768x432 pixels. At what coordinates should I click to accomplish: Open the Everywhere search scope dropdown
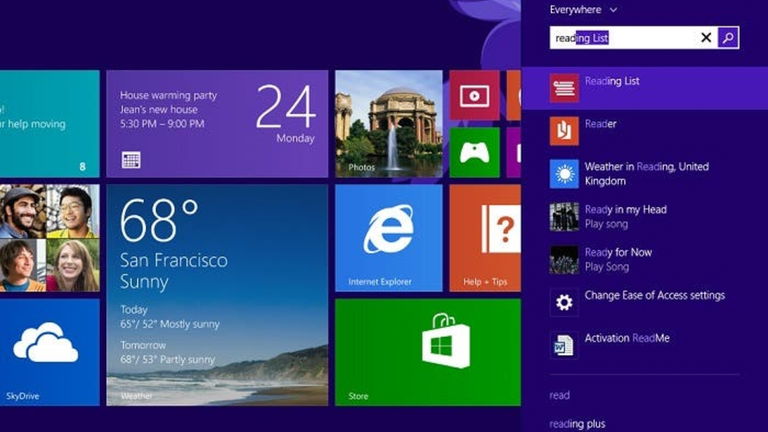583,10
